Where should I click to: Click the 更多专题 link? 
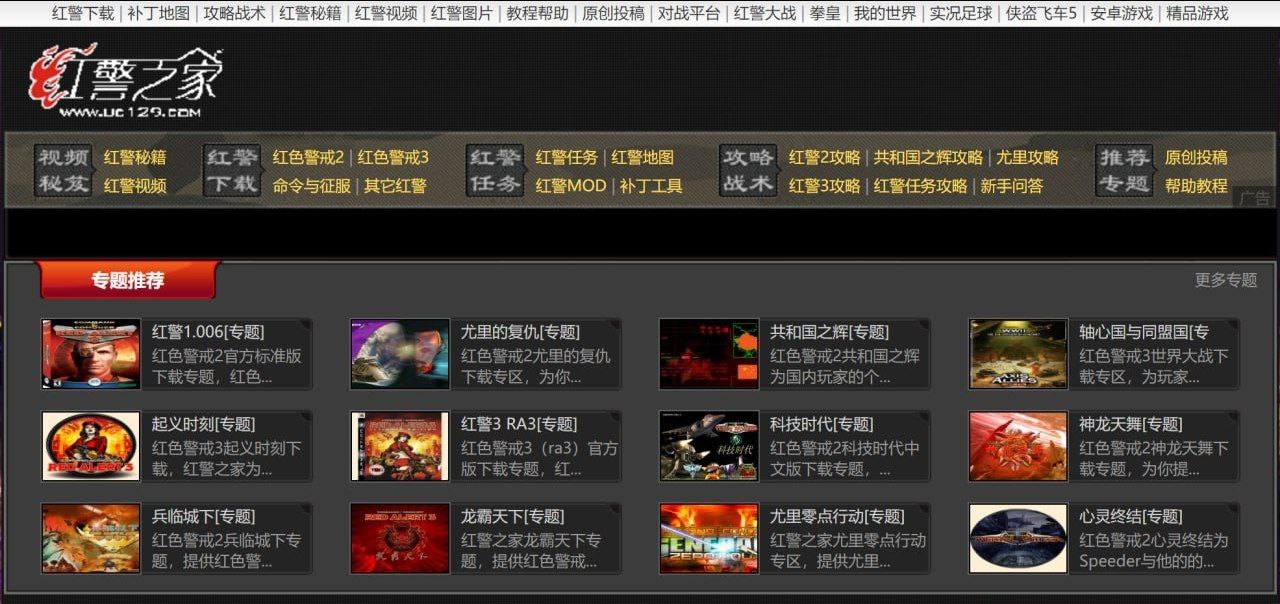(1226, 280)
